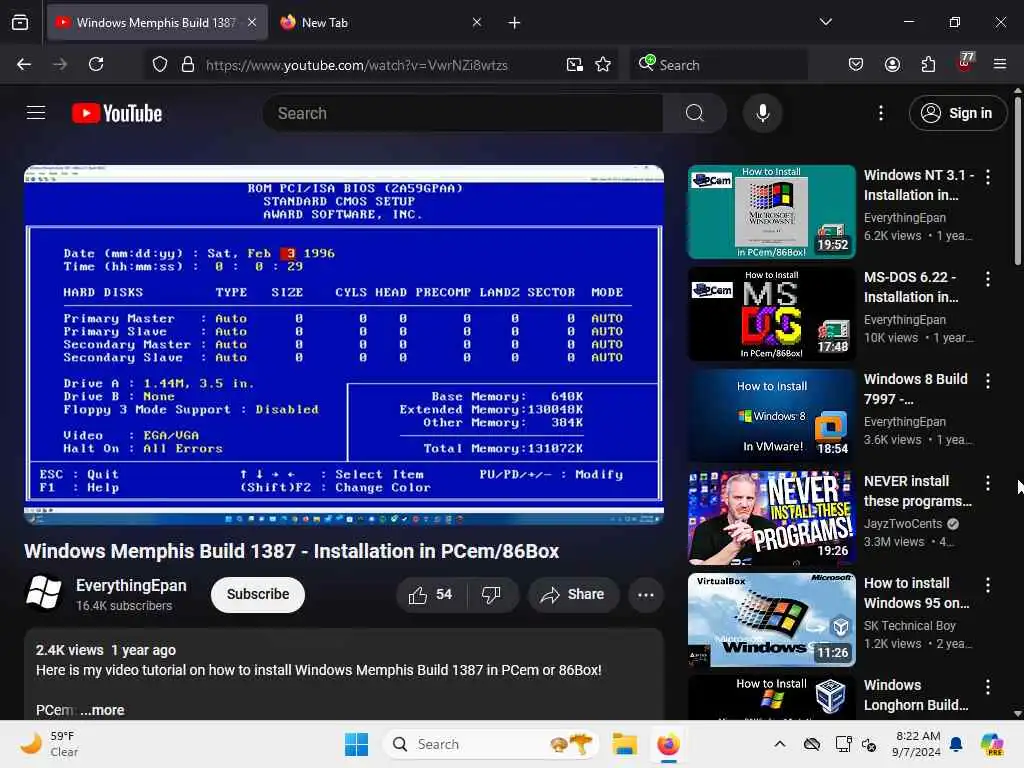
Task: Open options for Windows Longhorn Build video
Action: (987, 686)
